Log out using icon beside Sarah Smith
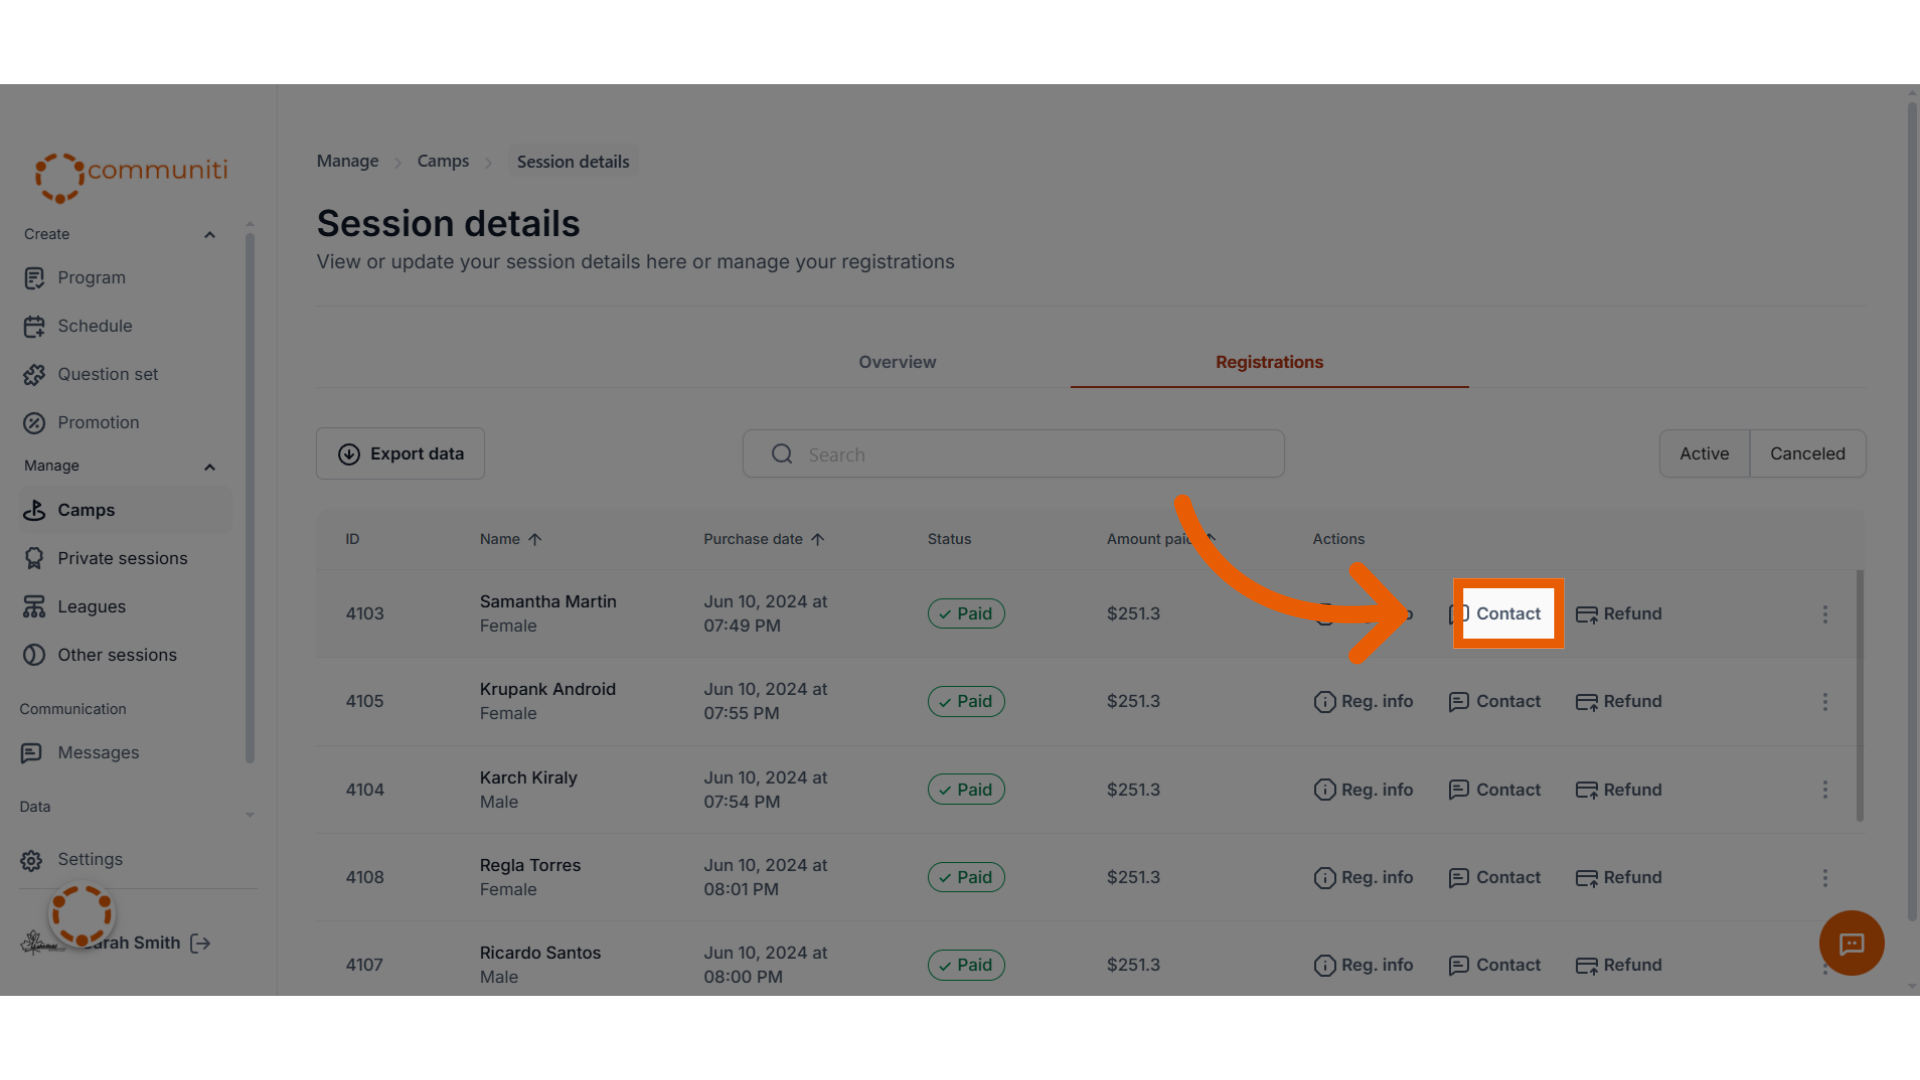This screenshot has height=1080, width=1920. pyautogui.click(x=201, y=943)
